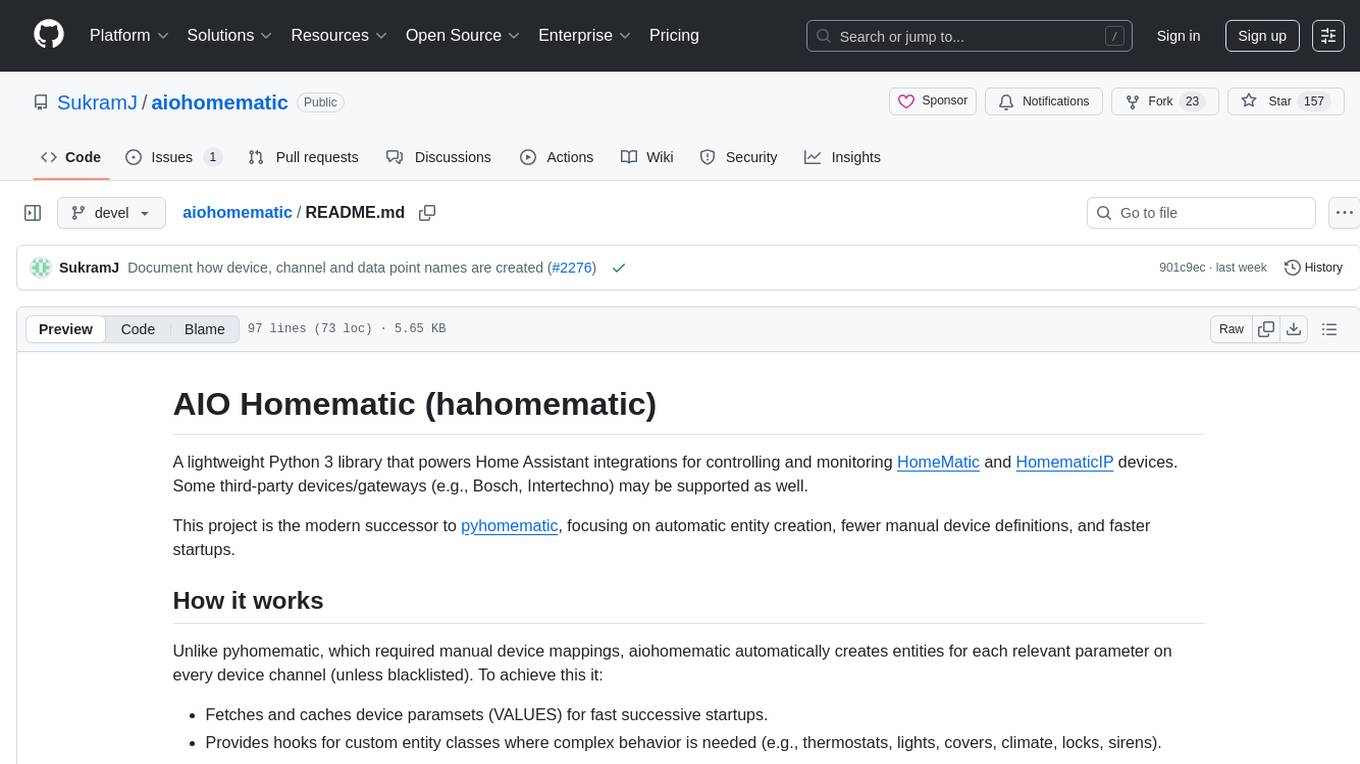Screen dimensions: 1360x764
Task: Open aiohomematic breadcrumb folder link
Action: [237, 213]
